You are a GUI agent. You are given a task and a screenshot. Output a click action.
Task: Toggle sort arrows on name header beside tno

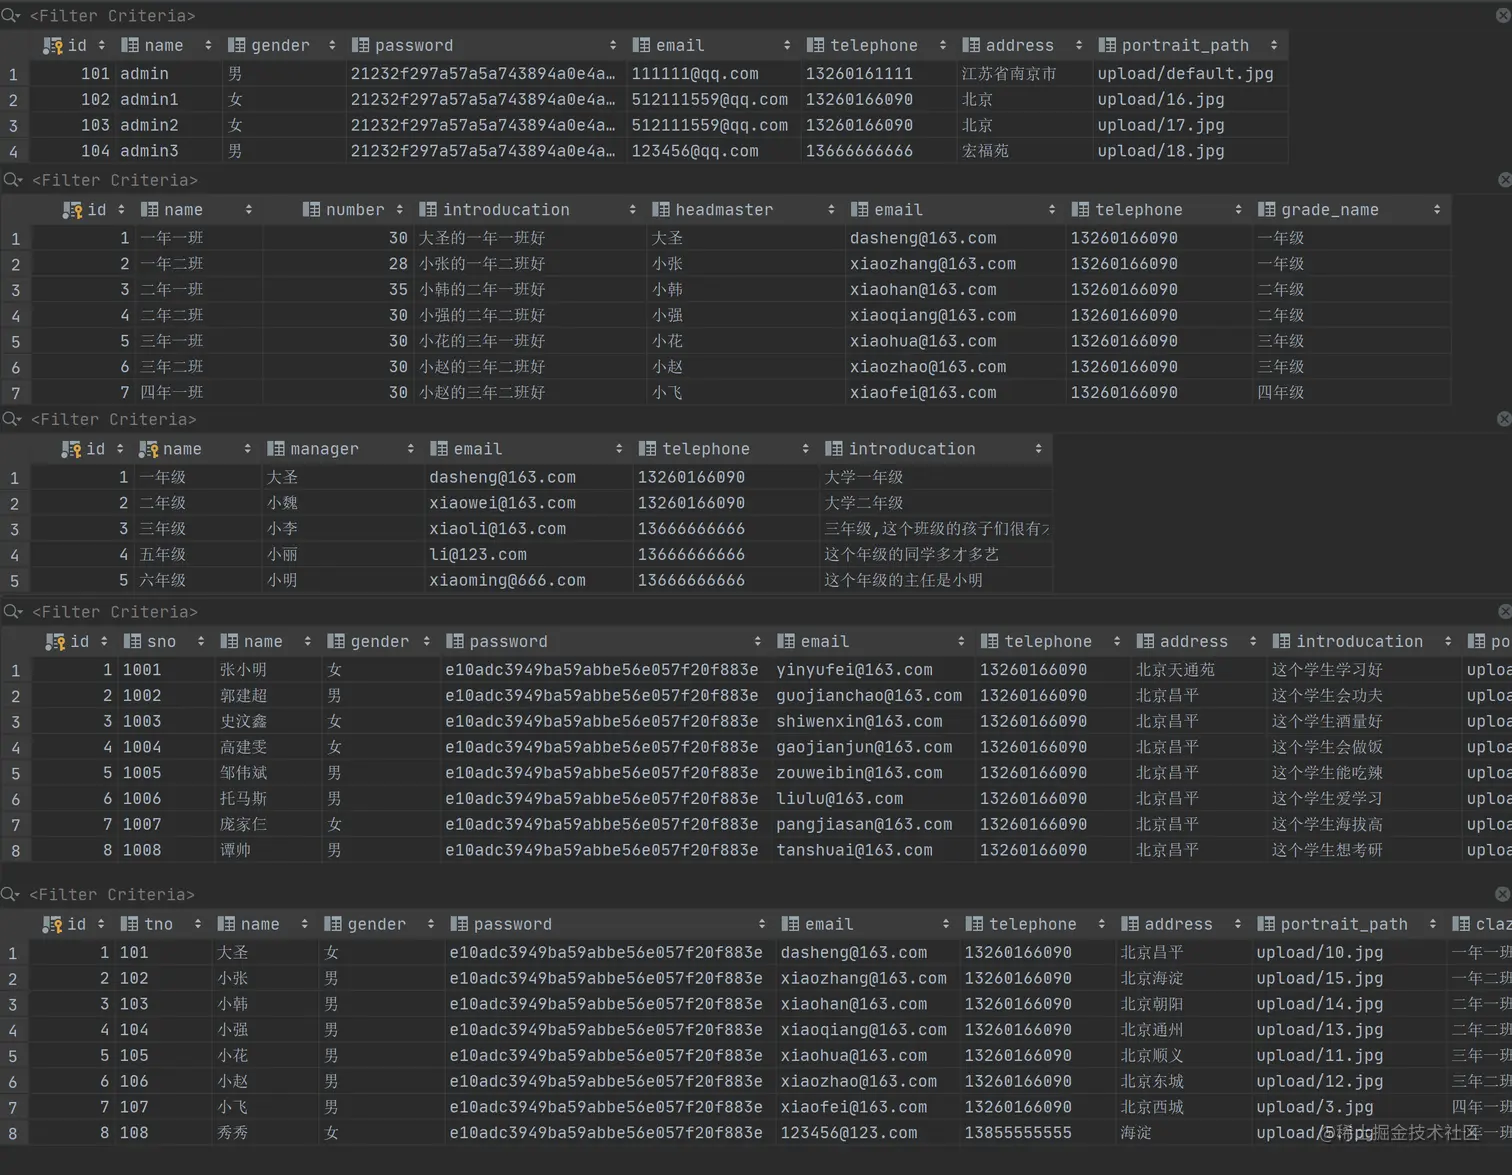pyautogui.click(x=304, y=925)
